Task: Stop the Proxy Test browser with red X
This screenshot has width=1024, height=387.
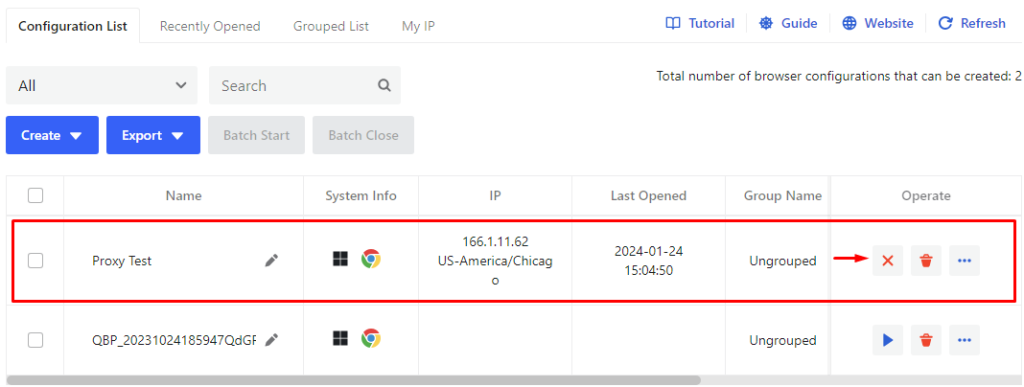Action: (888, 260)
